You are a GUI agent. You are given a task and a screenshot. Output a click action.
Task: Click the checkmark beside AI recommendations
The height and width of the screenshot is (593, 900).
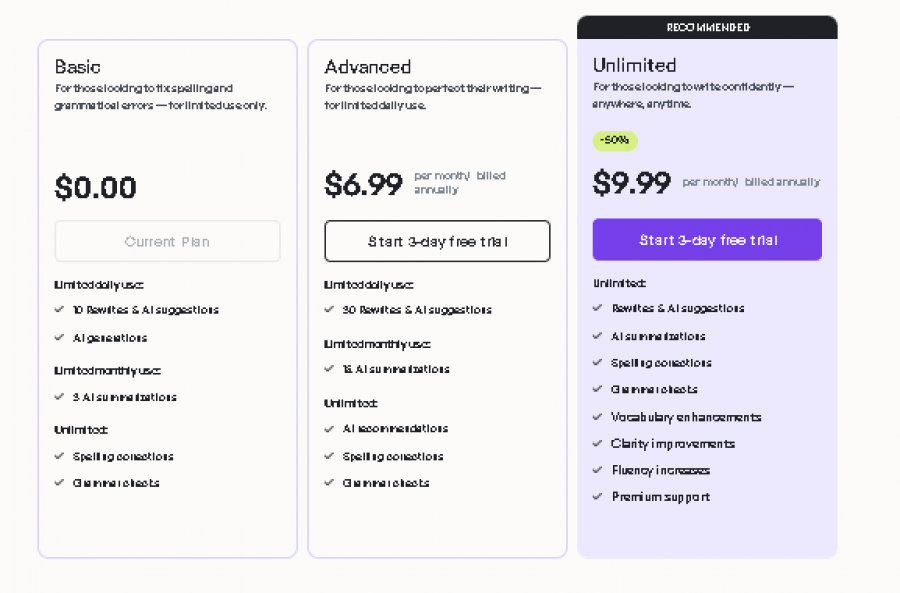pyautogui.click(x=330, y=429)
